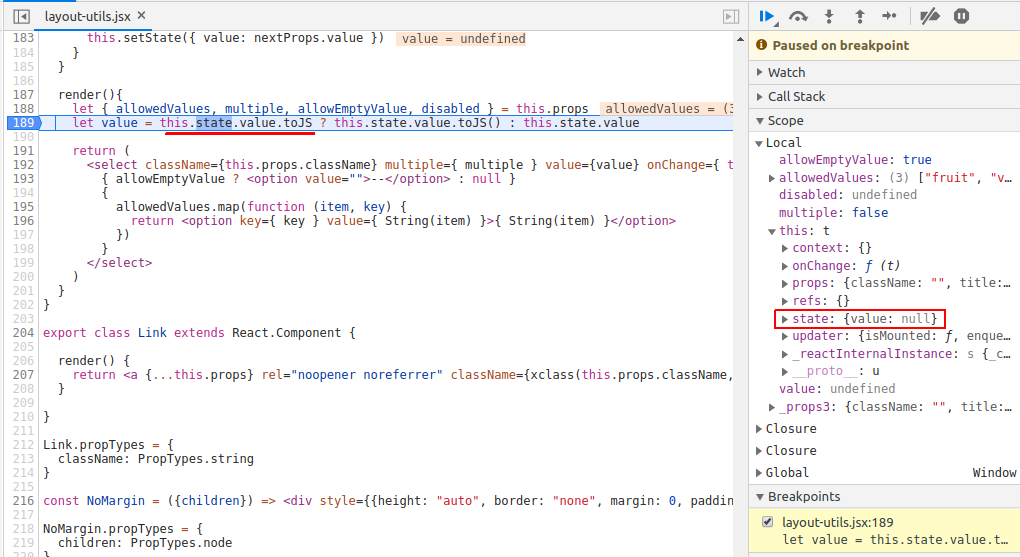Expand the refs object
1020x557 pixels.
(785, 301)
